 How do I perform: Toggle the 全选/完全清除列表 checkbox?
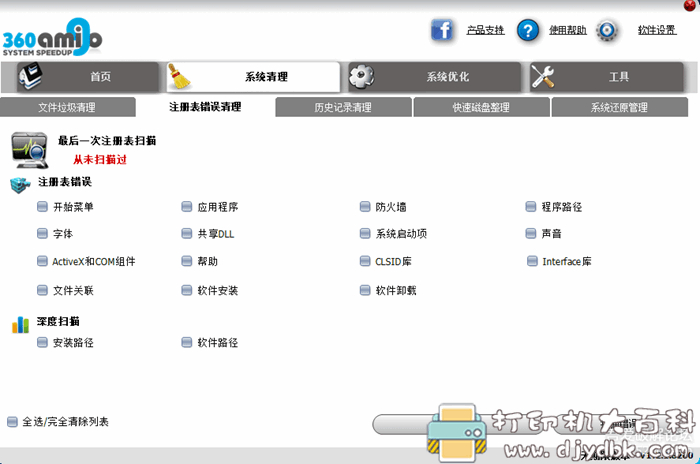click(12, 422)
